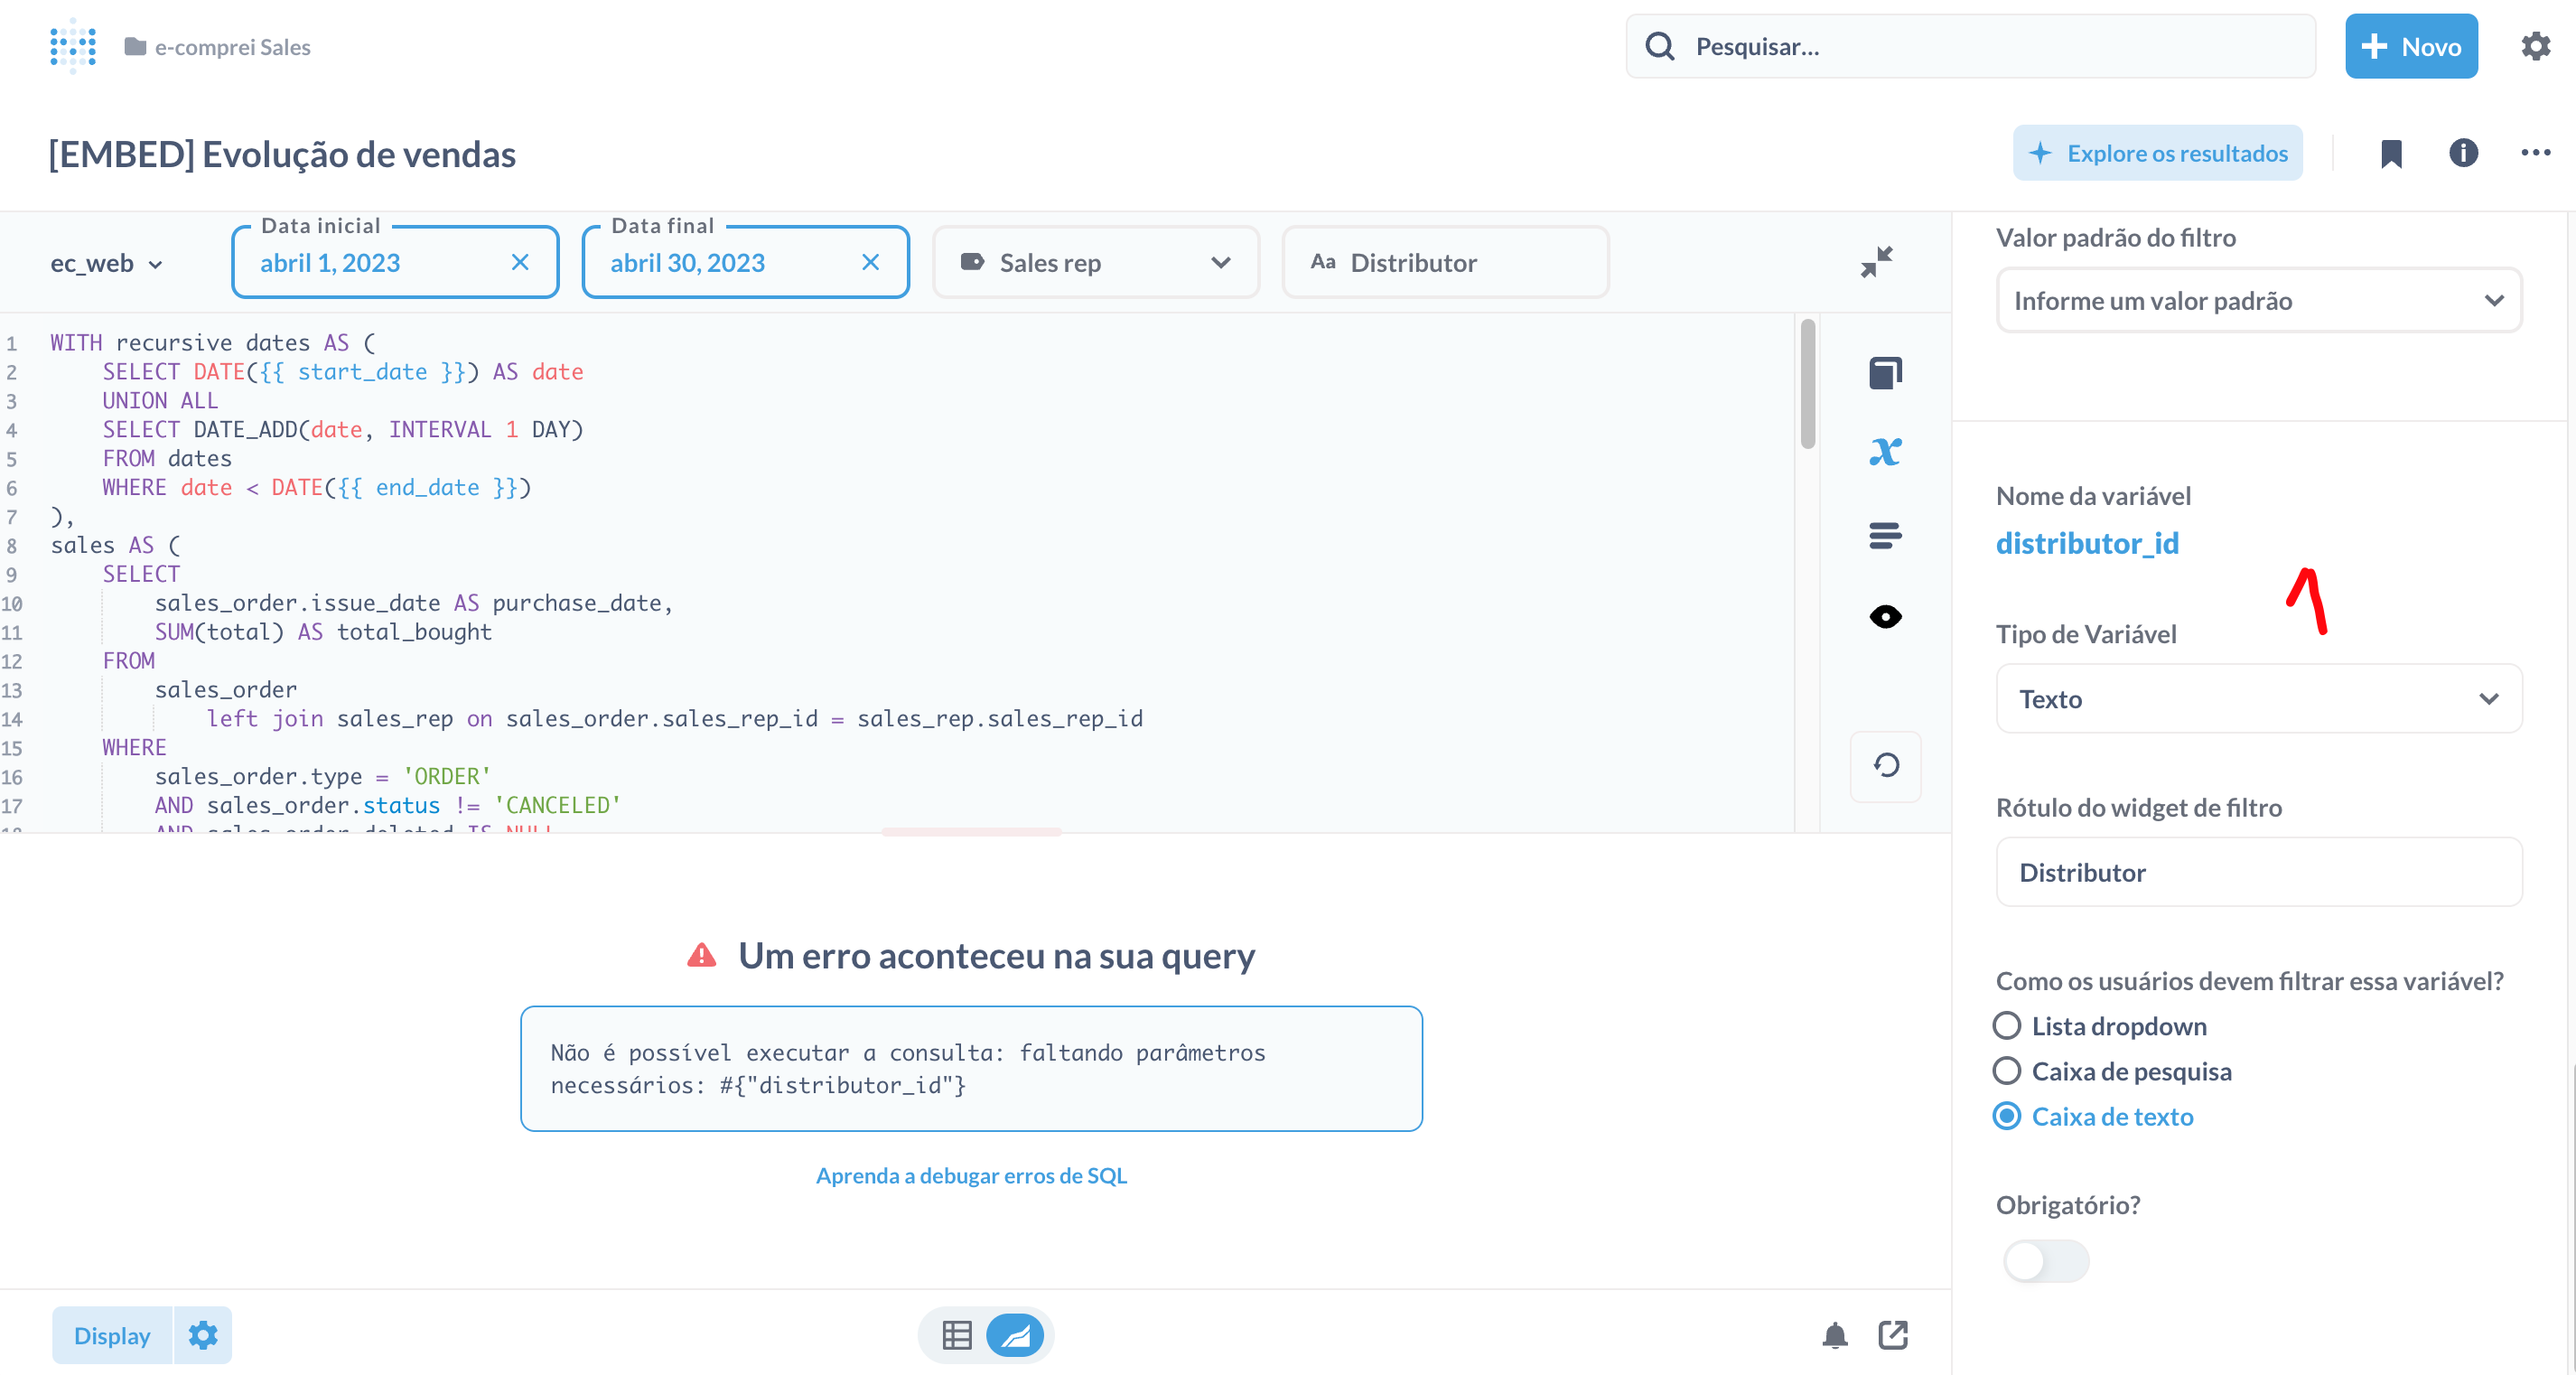
Task: Click the Explore os resultados button
Action: 2157,152
